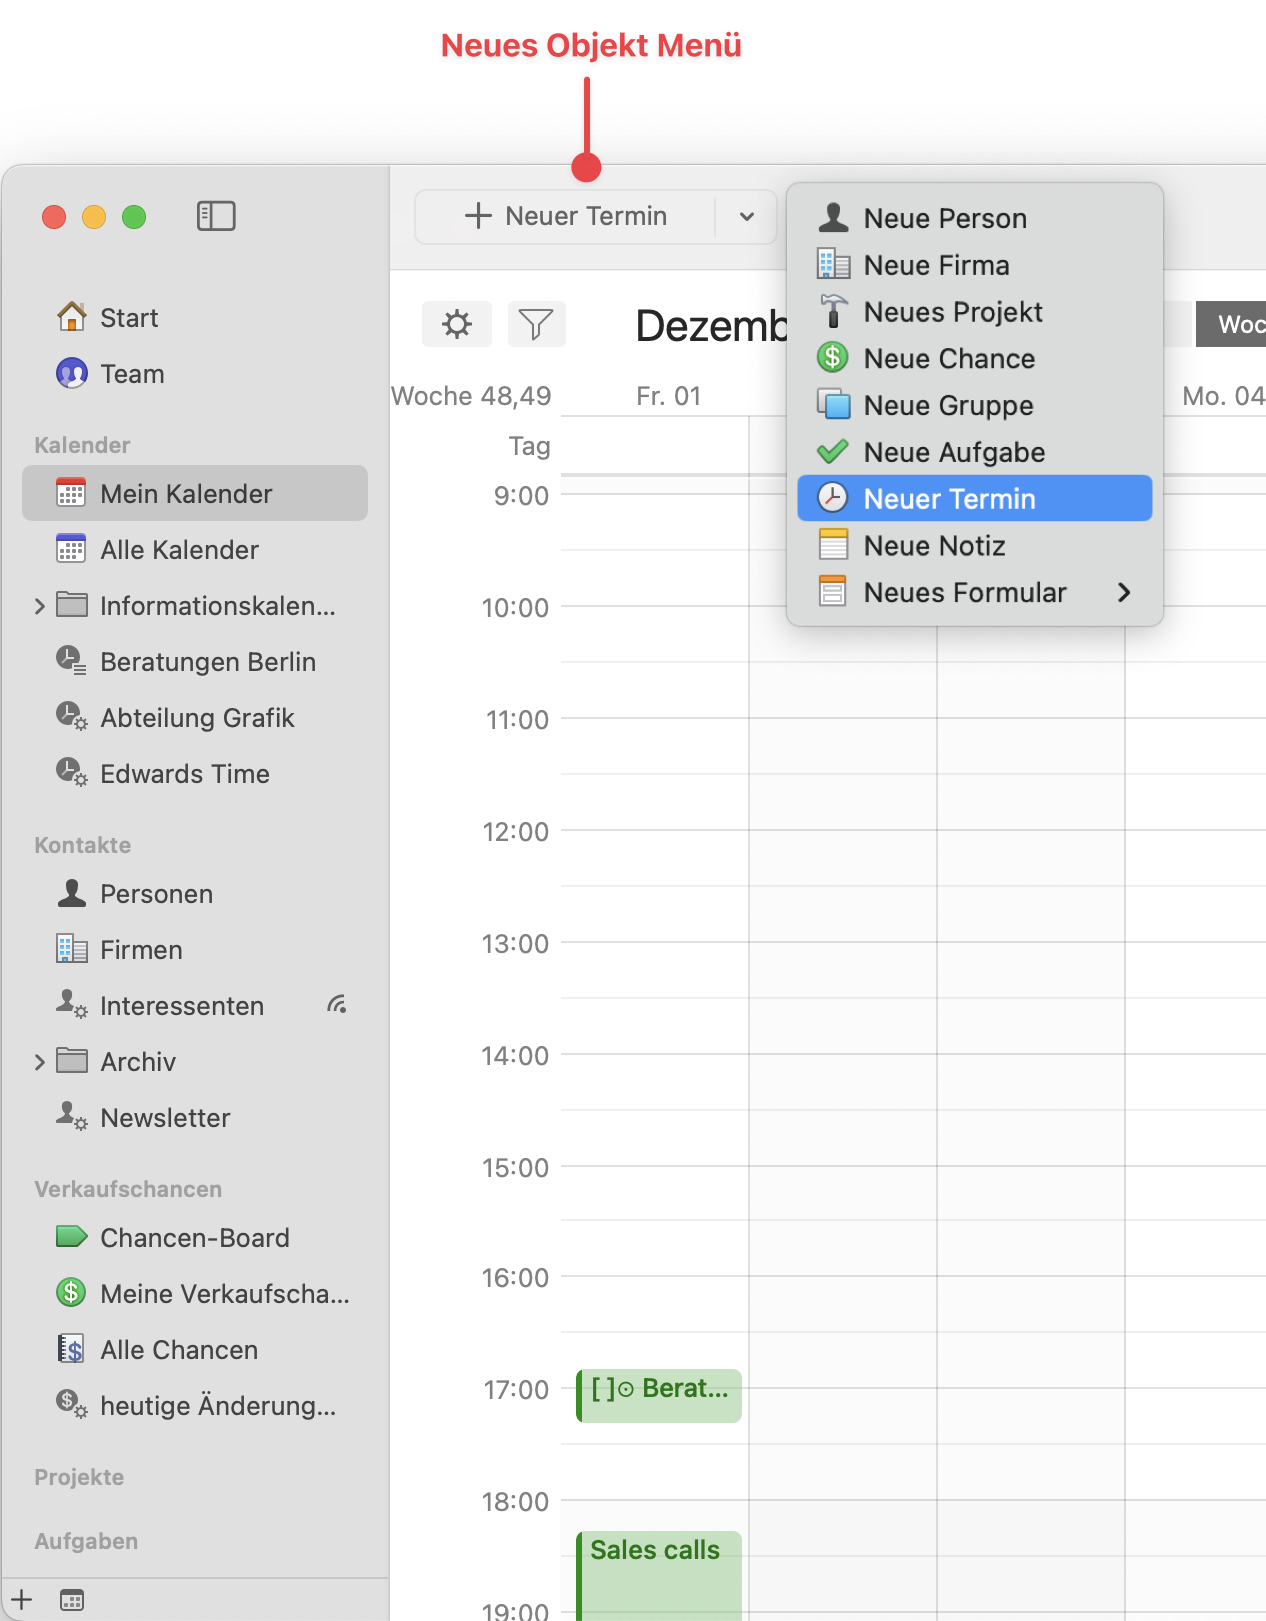Click the calendar filter funnel icon
Screen dimensions: 1266x1621
[x=536, y=324]
